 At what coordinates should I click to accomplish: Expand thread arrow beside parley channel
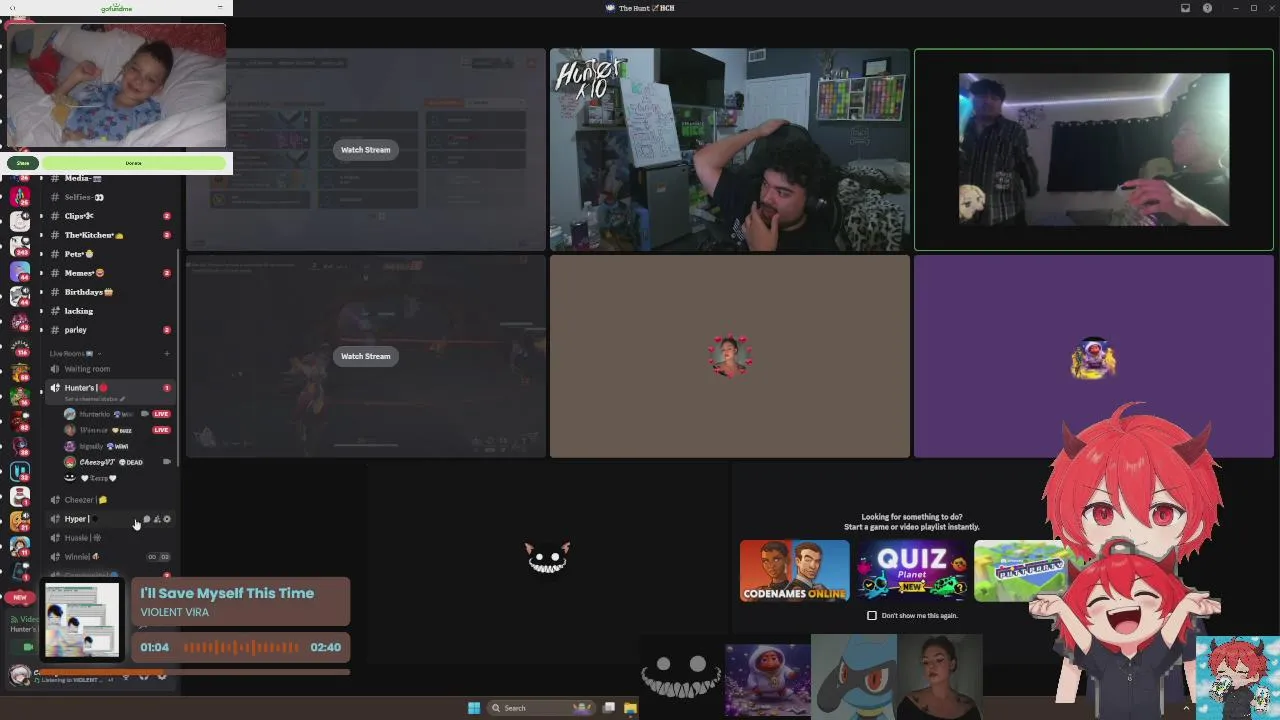41,330
